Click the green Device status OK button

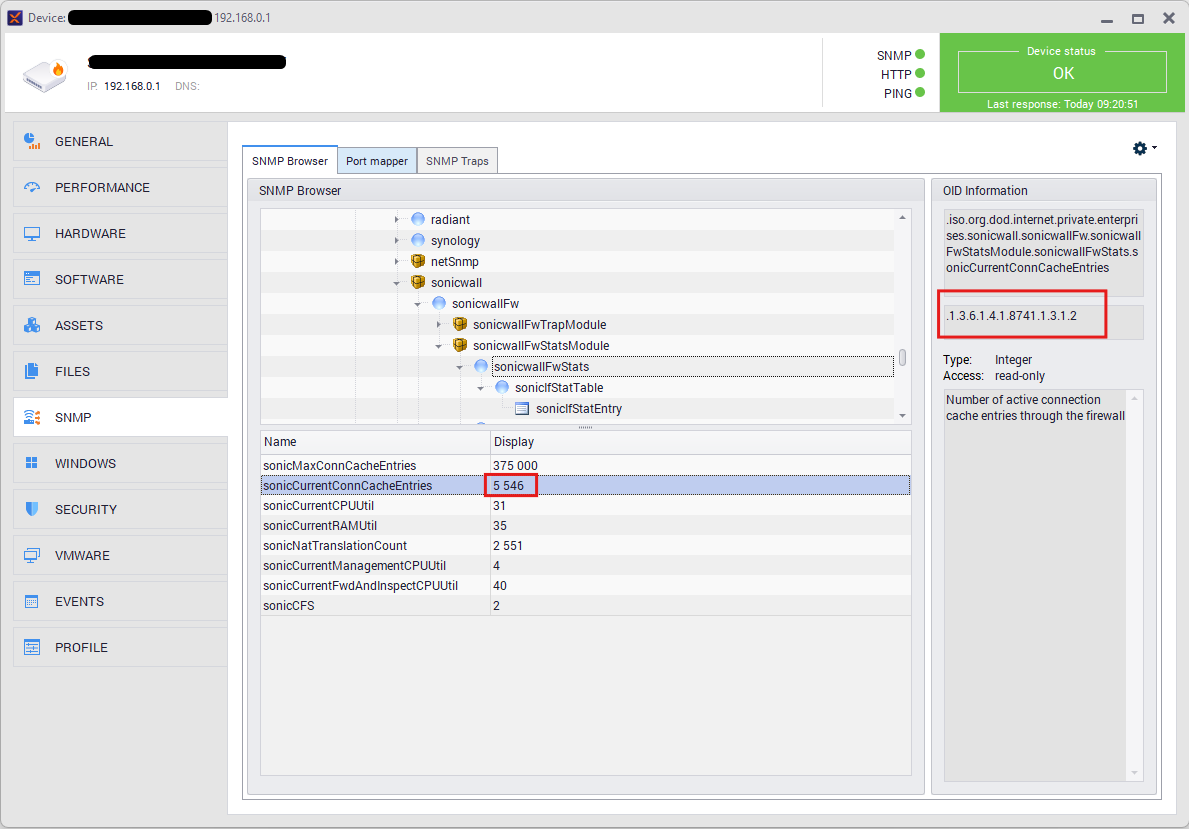coord(1062,73)
